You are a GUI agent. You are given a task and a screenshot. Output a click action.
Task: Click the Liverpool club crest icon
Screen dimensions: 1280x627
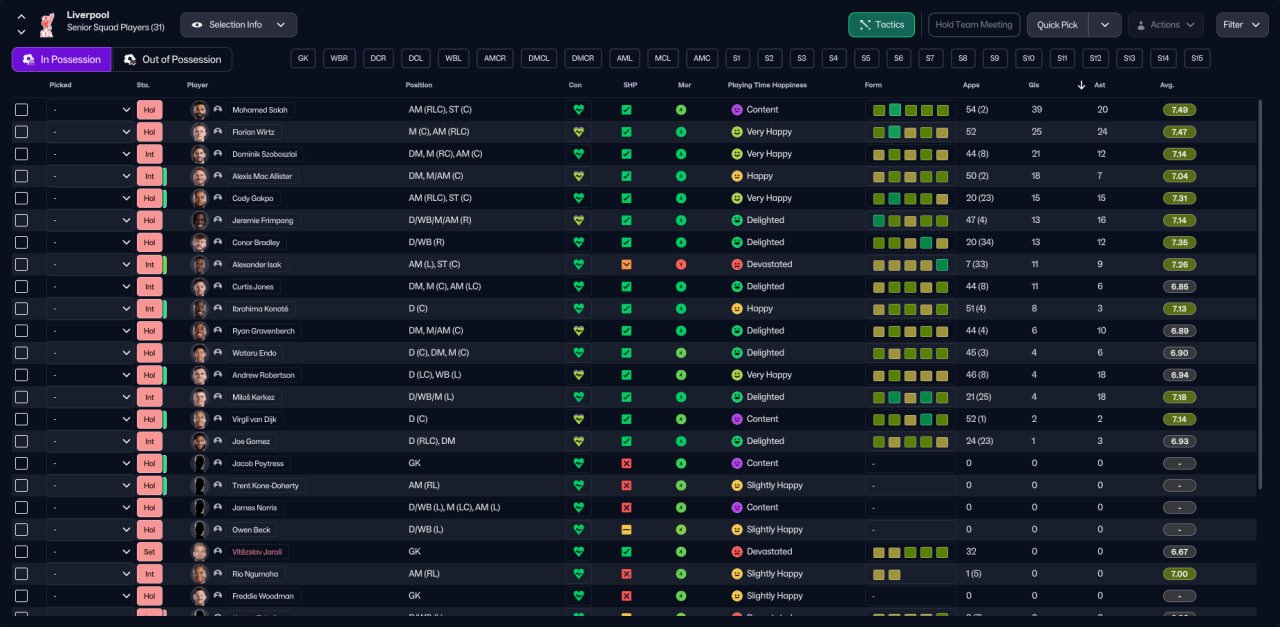click(x=46, y=25)
